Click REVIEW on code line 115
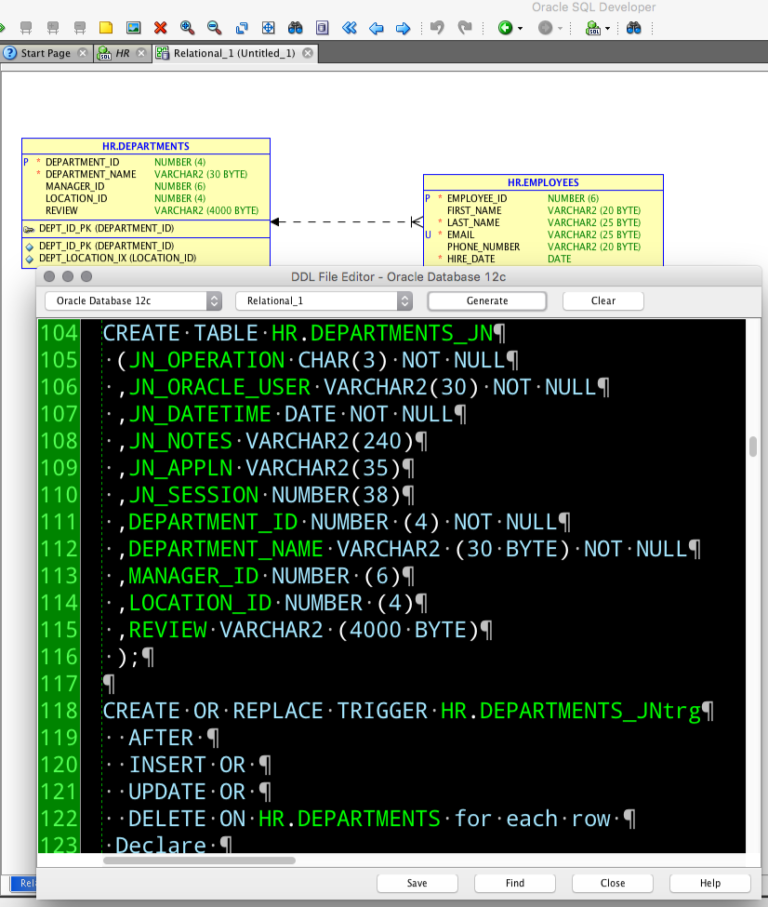768x907 pixels. coord(168,630)
